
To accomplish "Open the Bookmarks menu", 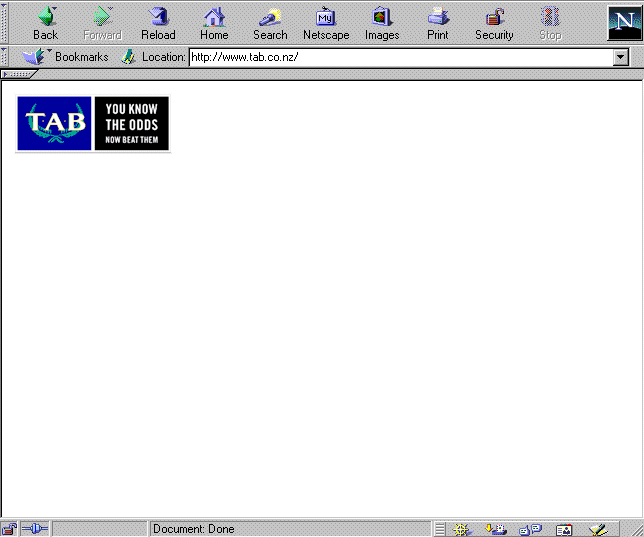I will [70, 57].
